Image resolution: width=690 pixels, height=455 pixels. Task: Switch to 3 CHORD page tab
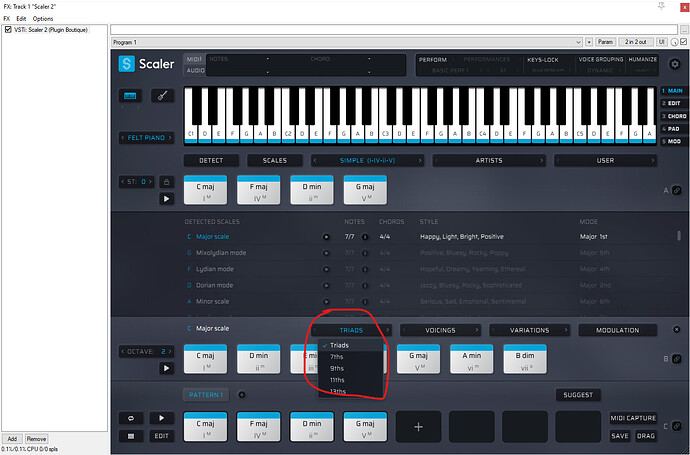(674, 116)
